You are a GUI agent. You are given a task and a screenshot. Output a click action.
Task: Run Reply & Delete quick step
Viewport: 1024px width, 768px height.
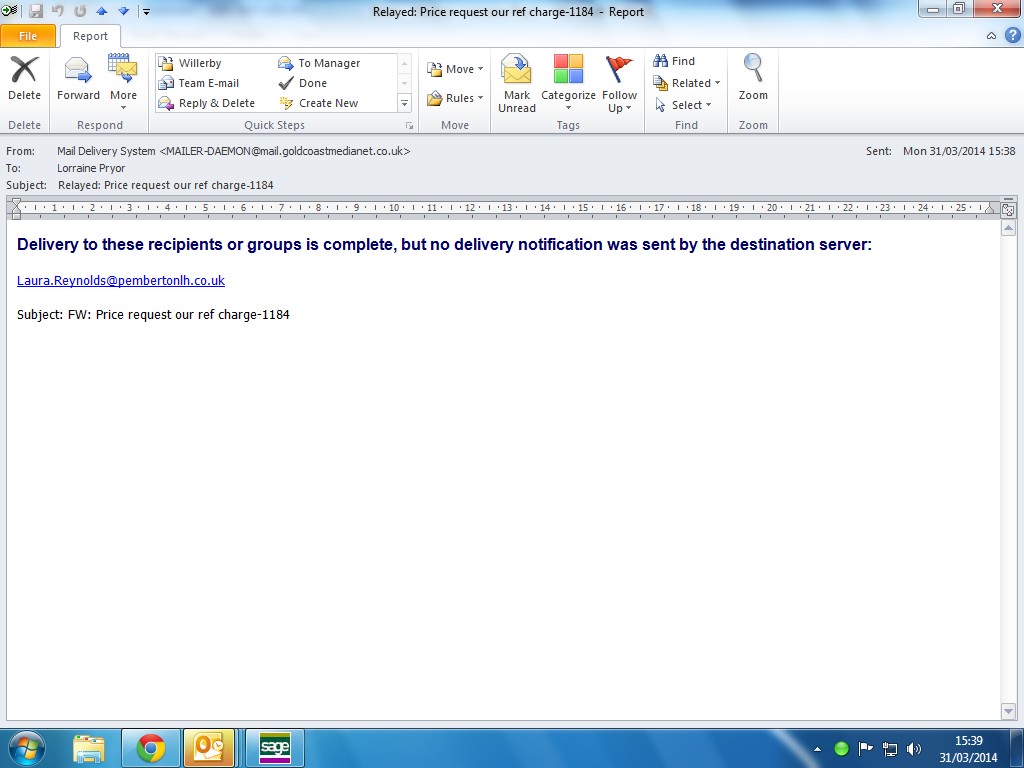click(x=207, y=103)
